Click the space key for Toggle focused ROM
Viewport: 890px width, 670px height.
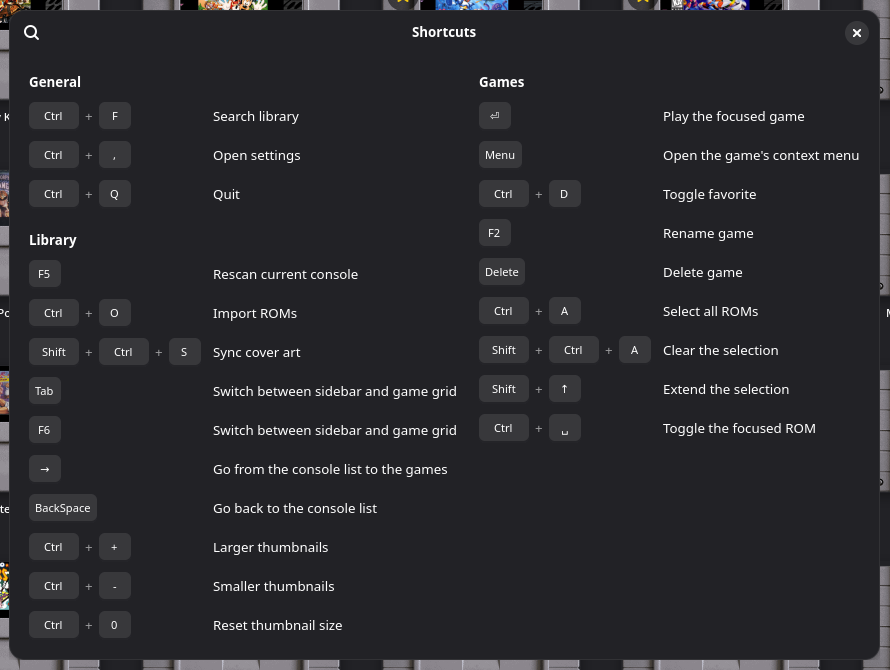coord(564,428)
